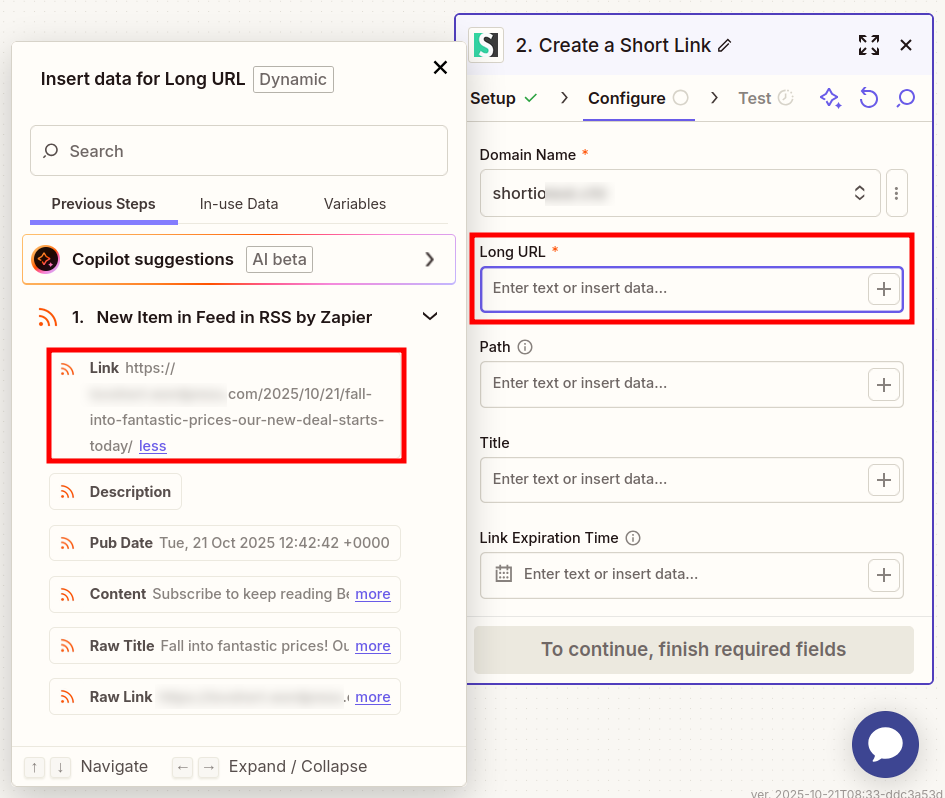Collapse the New Item in Feed step
The image size is (945, 798).
pos(430,317)
